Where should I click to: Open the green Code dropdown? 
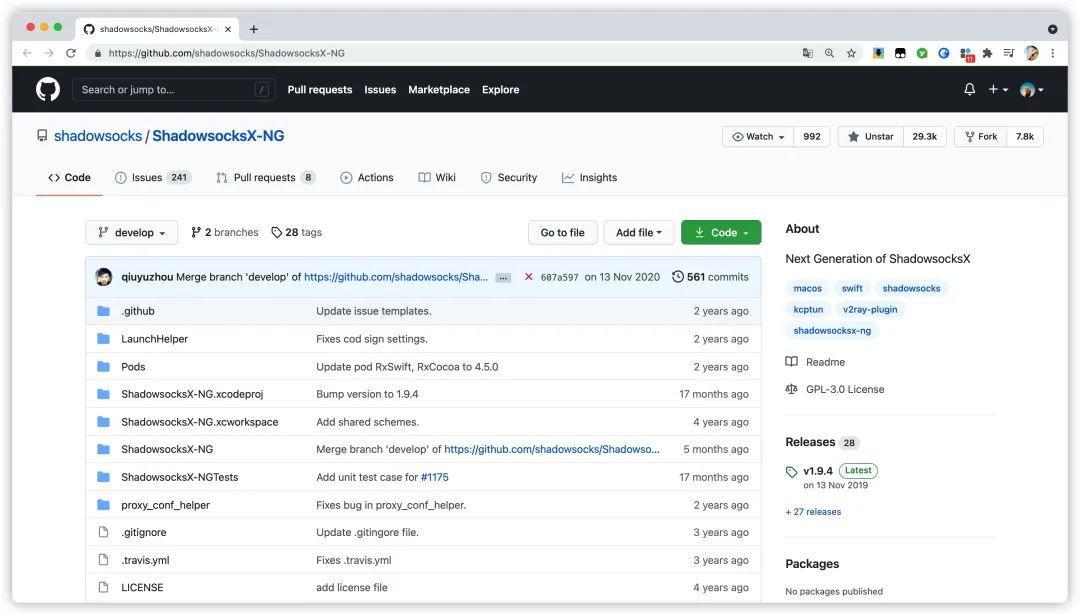click(x=720, y=233)
